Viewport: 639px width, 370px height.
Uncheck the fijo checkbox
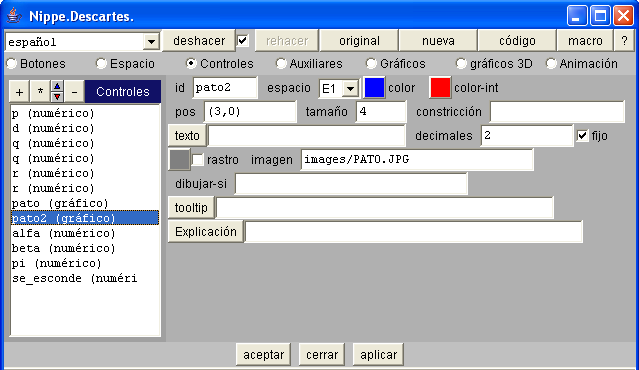[x=583, y=135]
